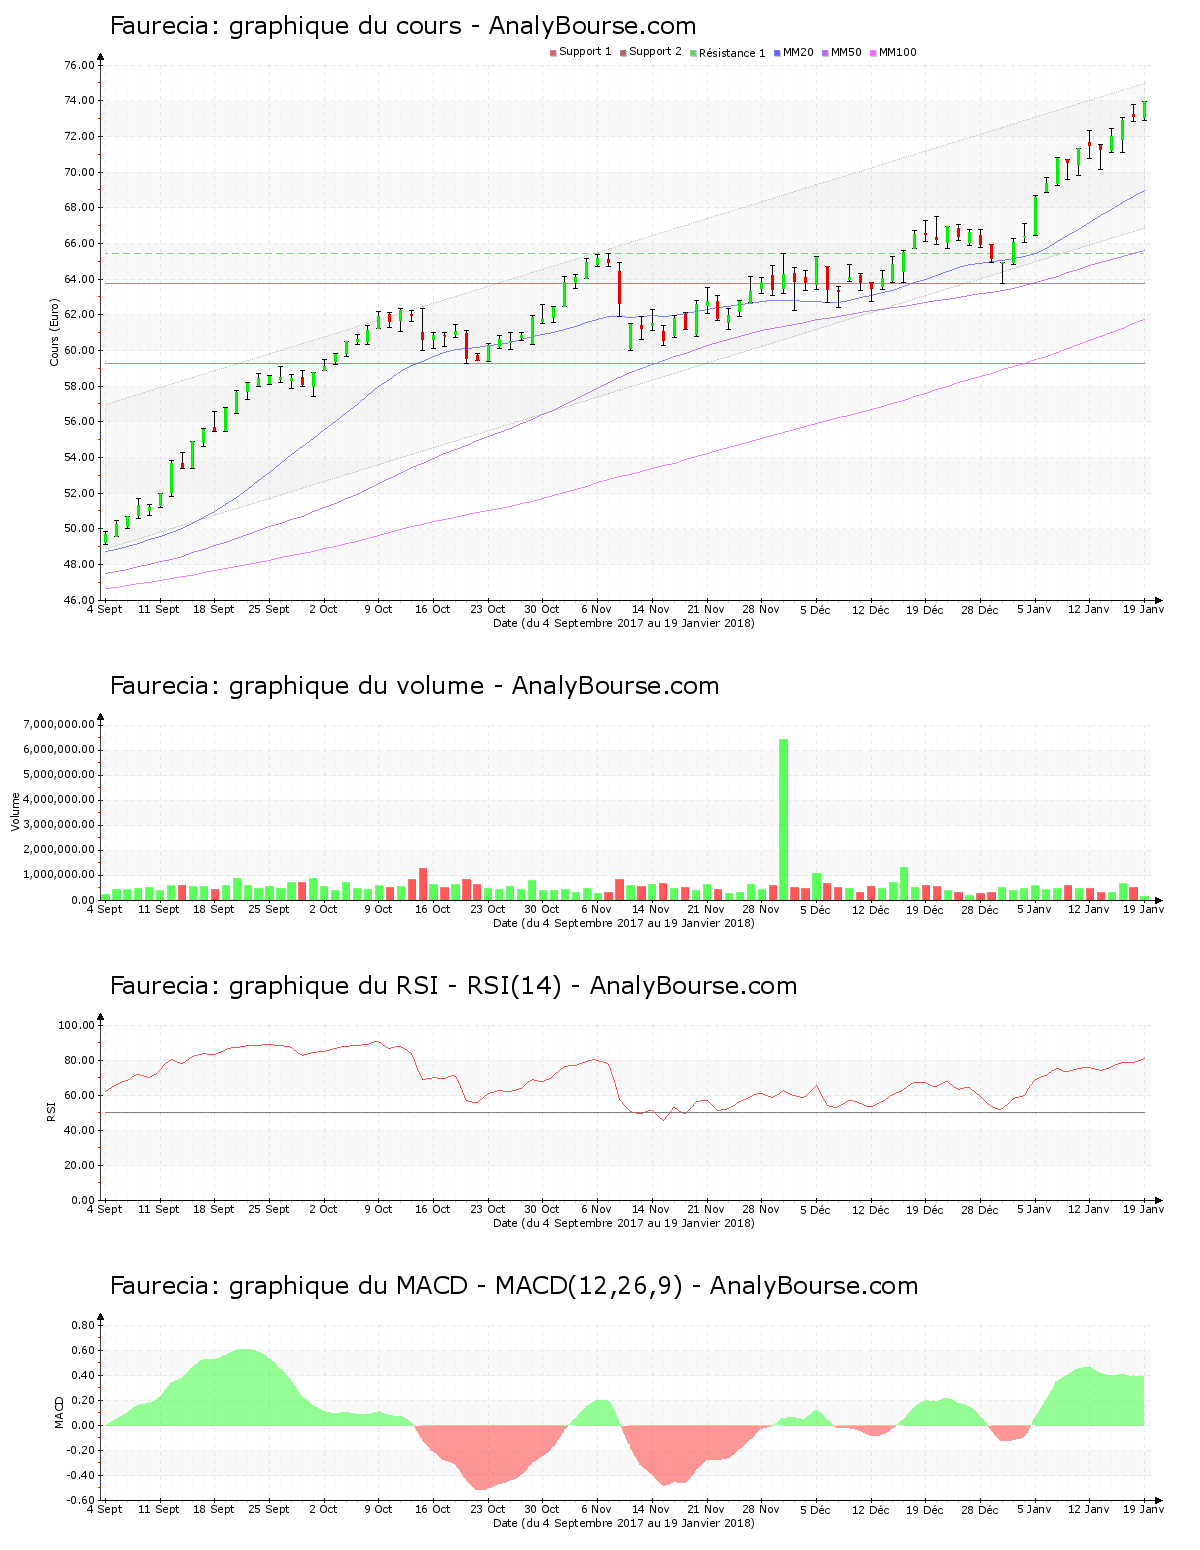The image size is (1200, 1550).
Task: Click the date range caption under the MACD chart
Action: pos(624,1523)
